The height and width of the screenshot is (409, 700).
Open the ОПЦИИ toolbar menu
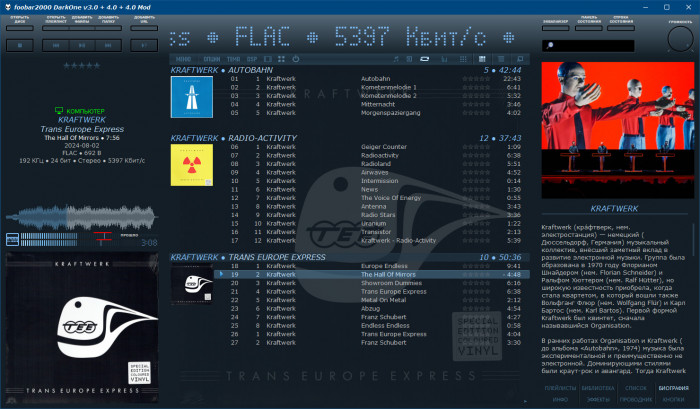point(212,59)
